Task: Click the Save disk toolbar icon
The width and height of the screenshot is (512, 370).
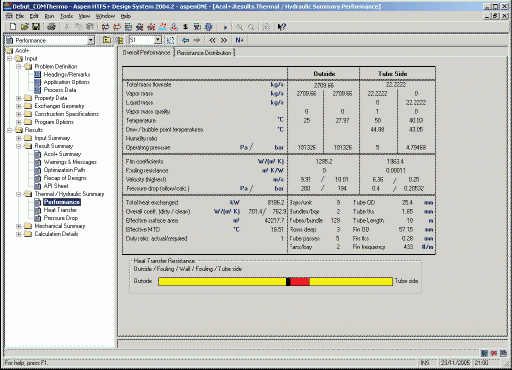Action: click(36, 27)
